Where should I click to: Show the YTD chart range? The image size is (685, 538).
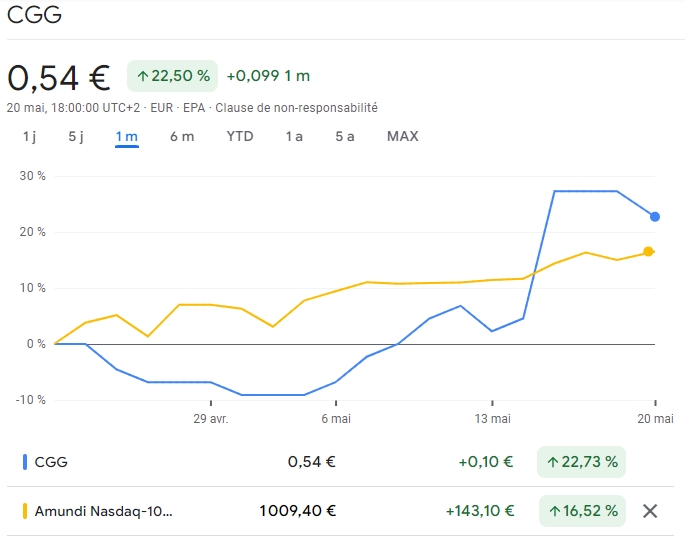point(240,136)
